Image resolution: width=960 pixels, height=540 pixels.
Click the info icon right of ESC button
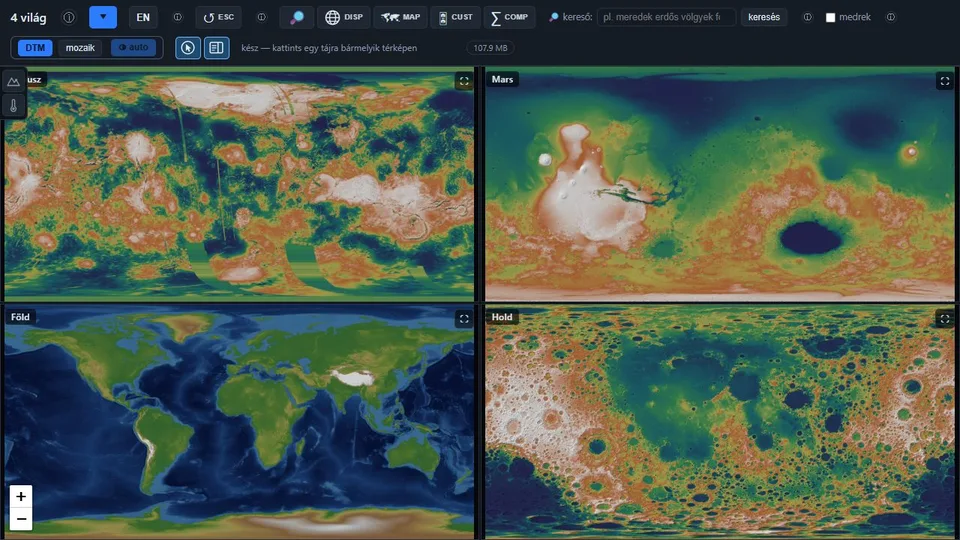[261, 17]
